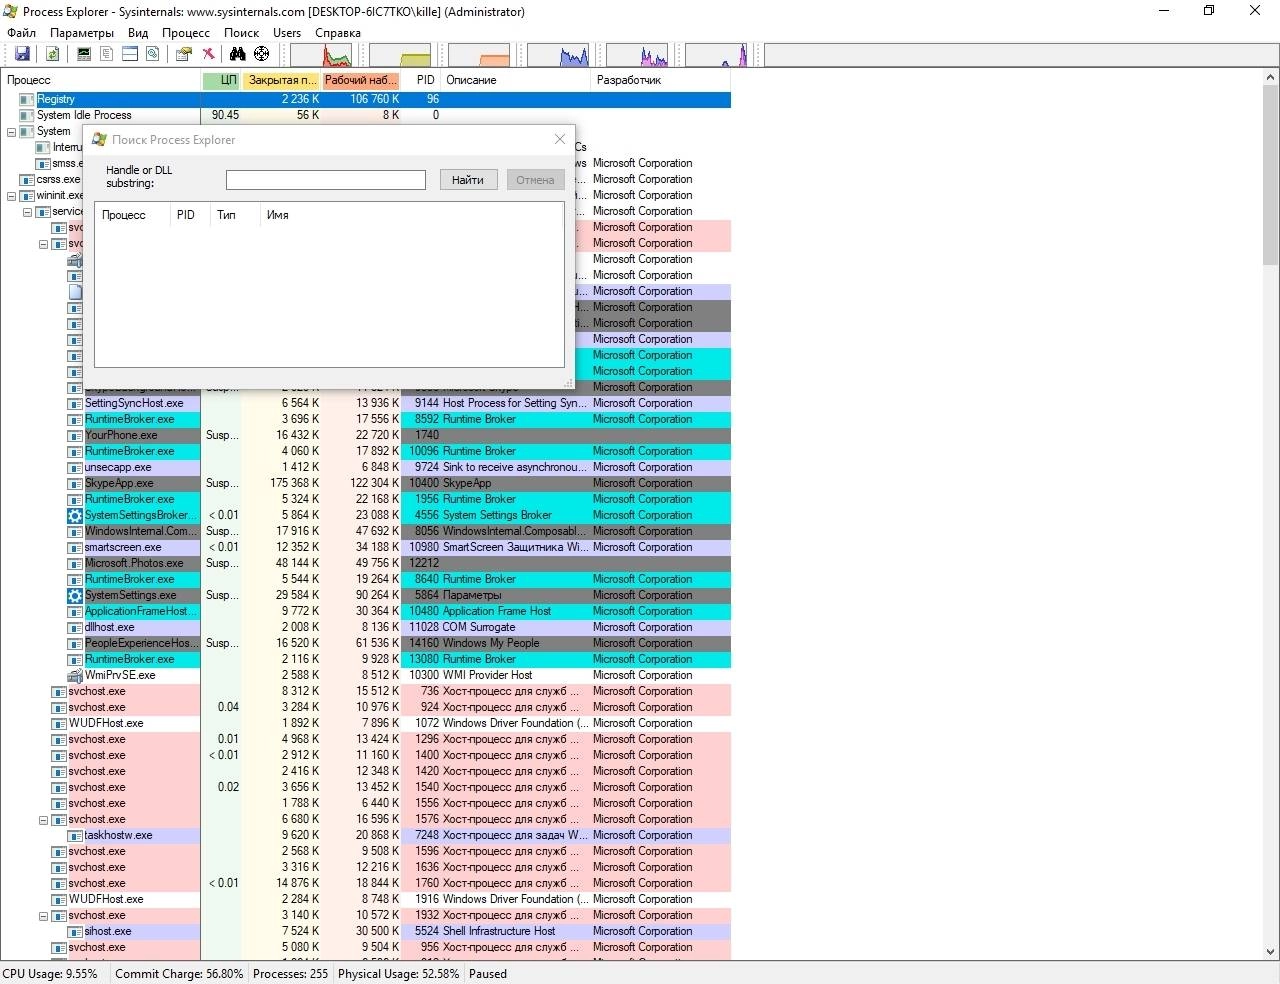Open the Поиск menu
1280x984 pixels.
click(x=241, y=32)
